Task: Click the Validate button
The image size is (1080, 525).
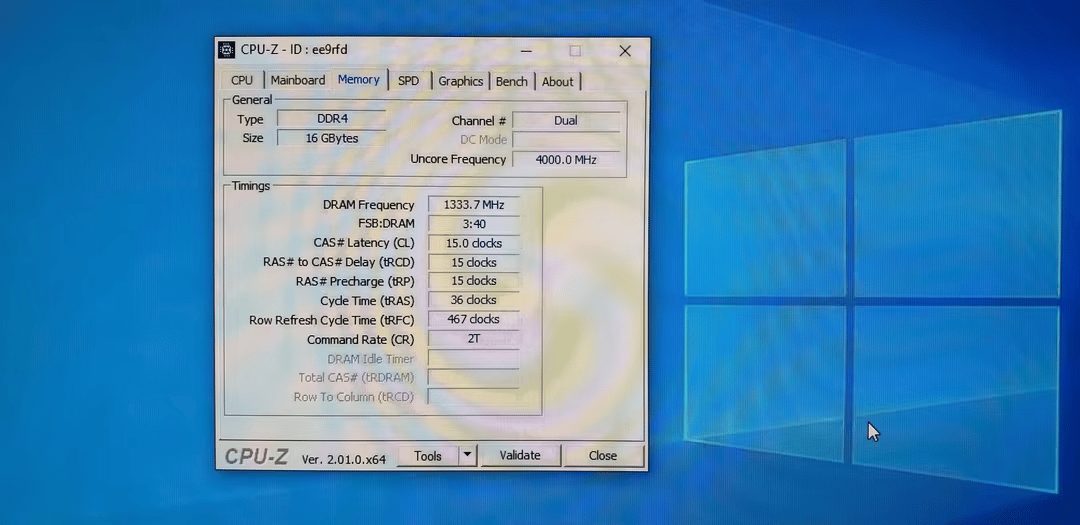Action: point(520,455)
